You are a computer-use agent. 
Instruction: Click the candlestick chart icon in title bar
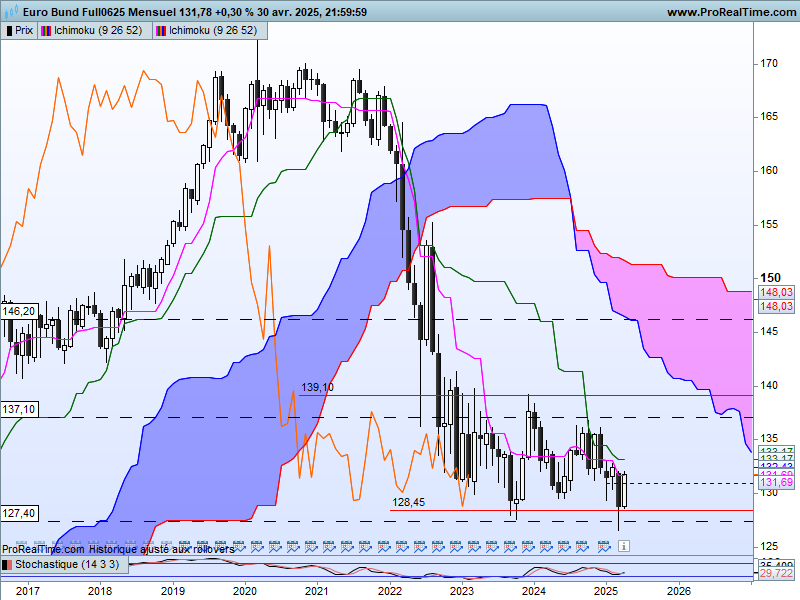coord(10,11)
